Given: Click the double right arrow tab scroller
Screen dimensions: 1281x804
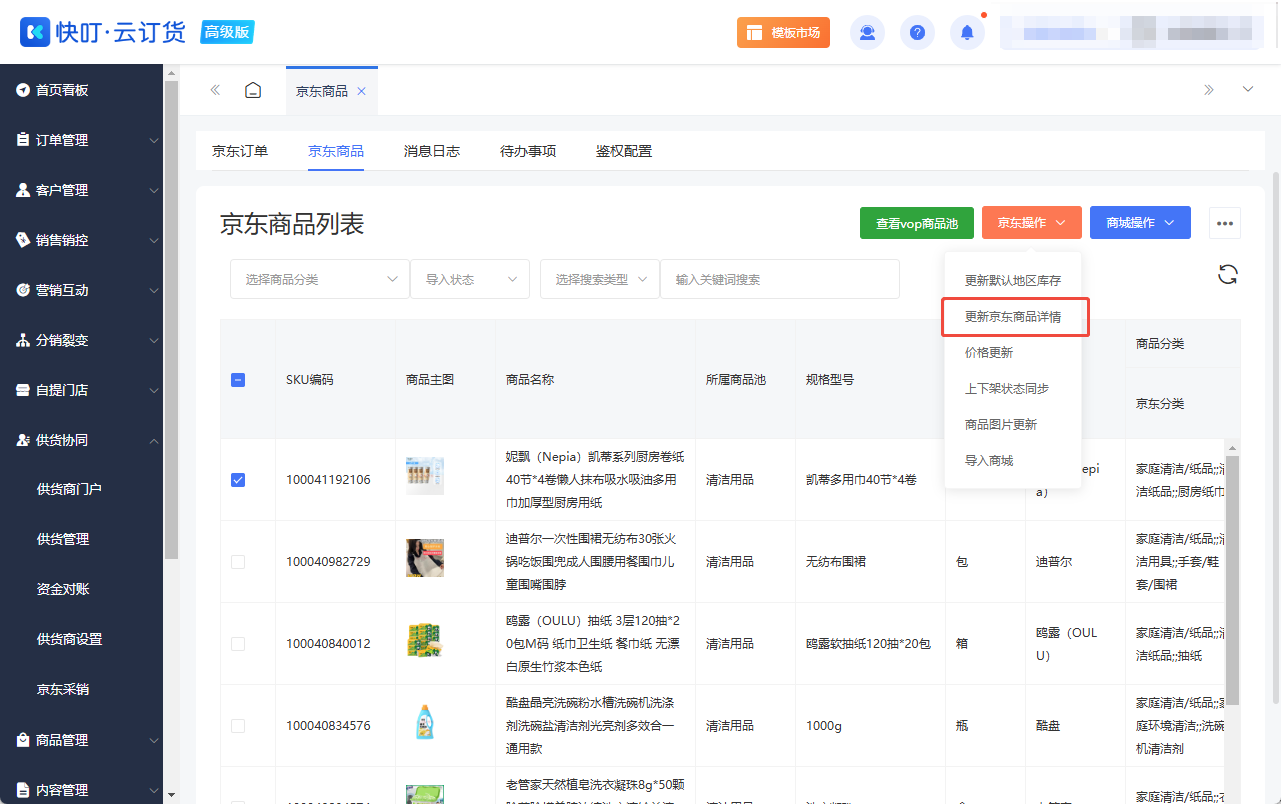Looking at the screenshot, I should tap(1209, 90).
